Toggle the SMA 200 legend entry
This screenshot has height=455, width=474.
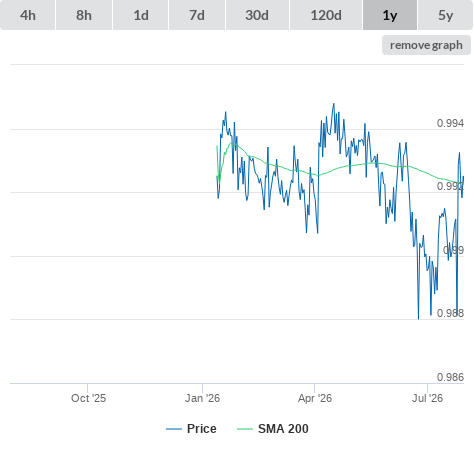point(273,429)
